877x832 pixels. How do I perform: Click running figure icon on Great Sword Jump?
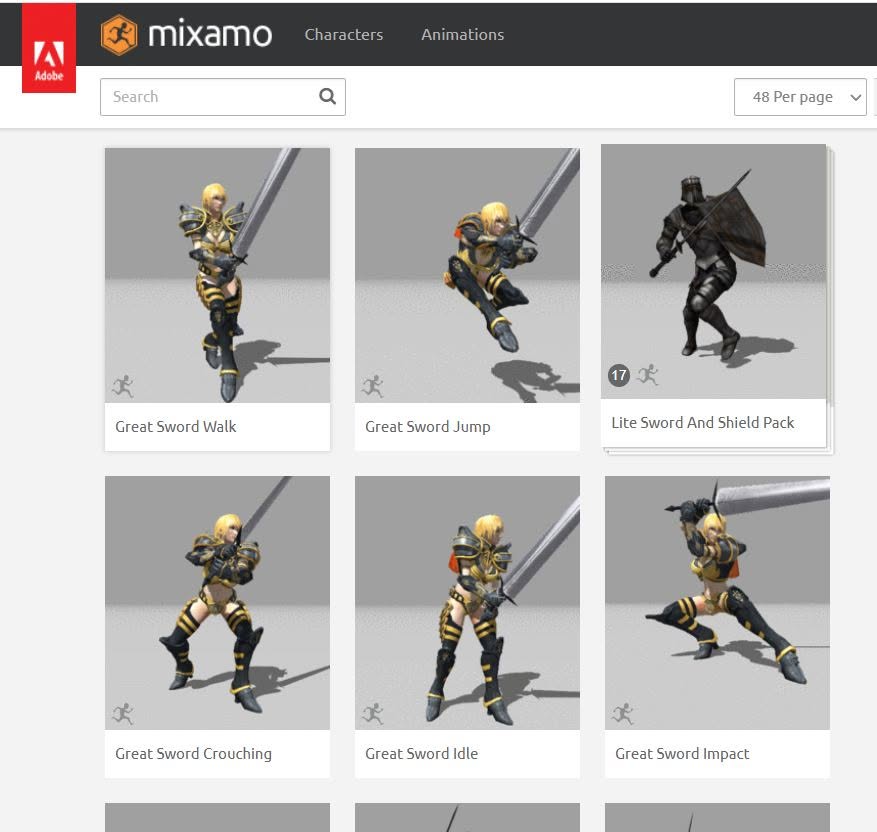373,386
